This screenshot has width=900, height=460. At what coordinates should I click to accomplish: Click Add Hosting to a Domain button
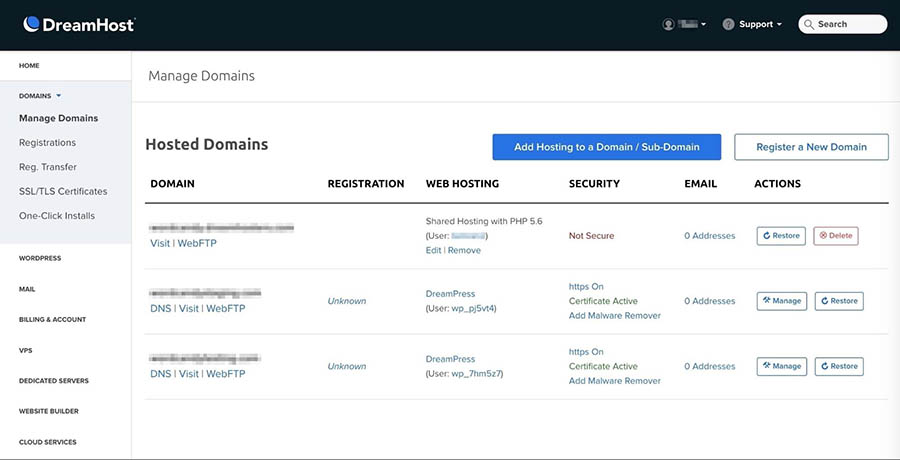[607, 147]
